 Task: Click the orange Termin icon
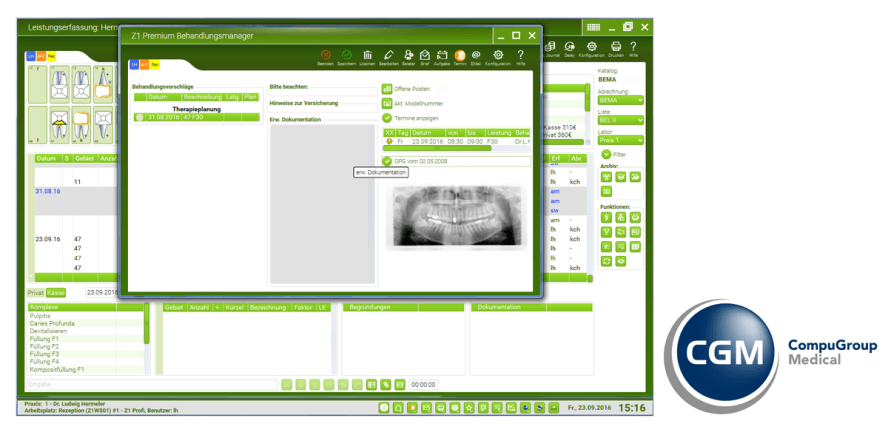point(461,55)
